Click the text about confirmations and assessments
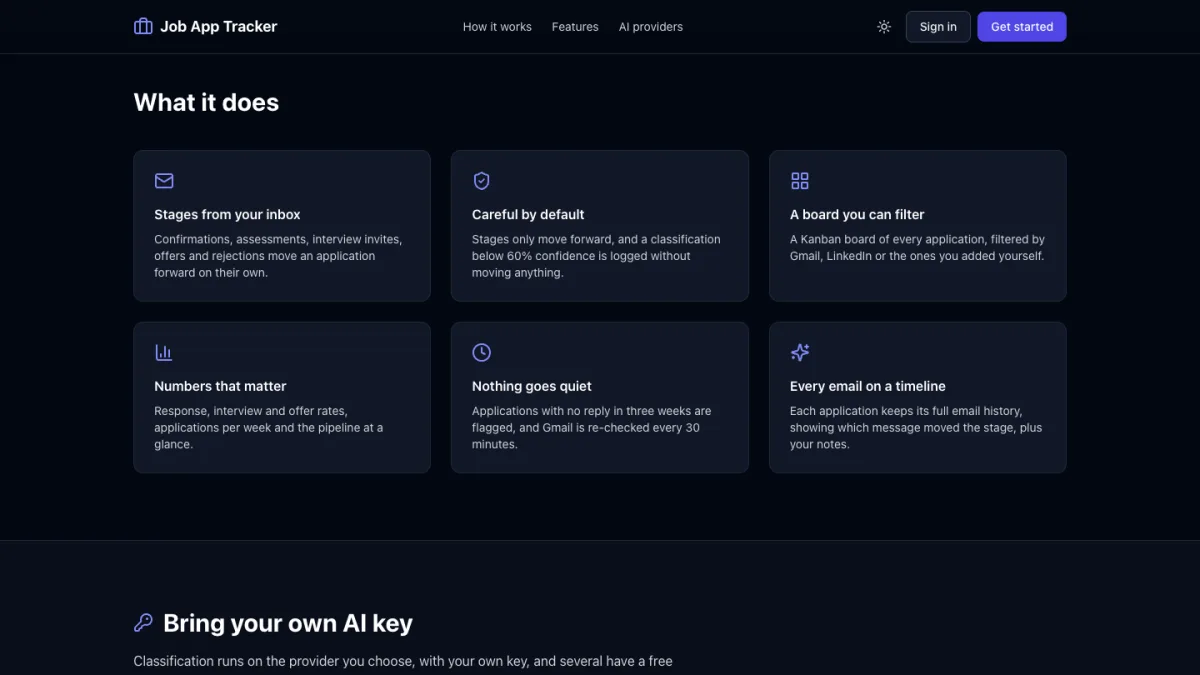 pos(278,256)
